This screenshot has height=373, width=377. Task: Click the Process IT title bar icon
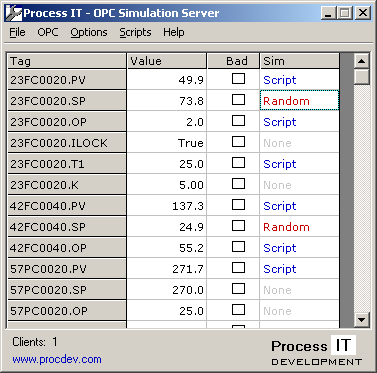(14, 13)
